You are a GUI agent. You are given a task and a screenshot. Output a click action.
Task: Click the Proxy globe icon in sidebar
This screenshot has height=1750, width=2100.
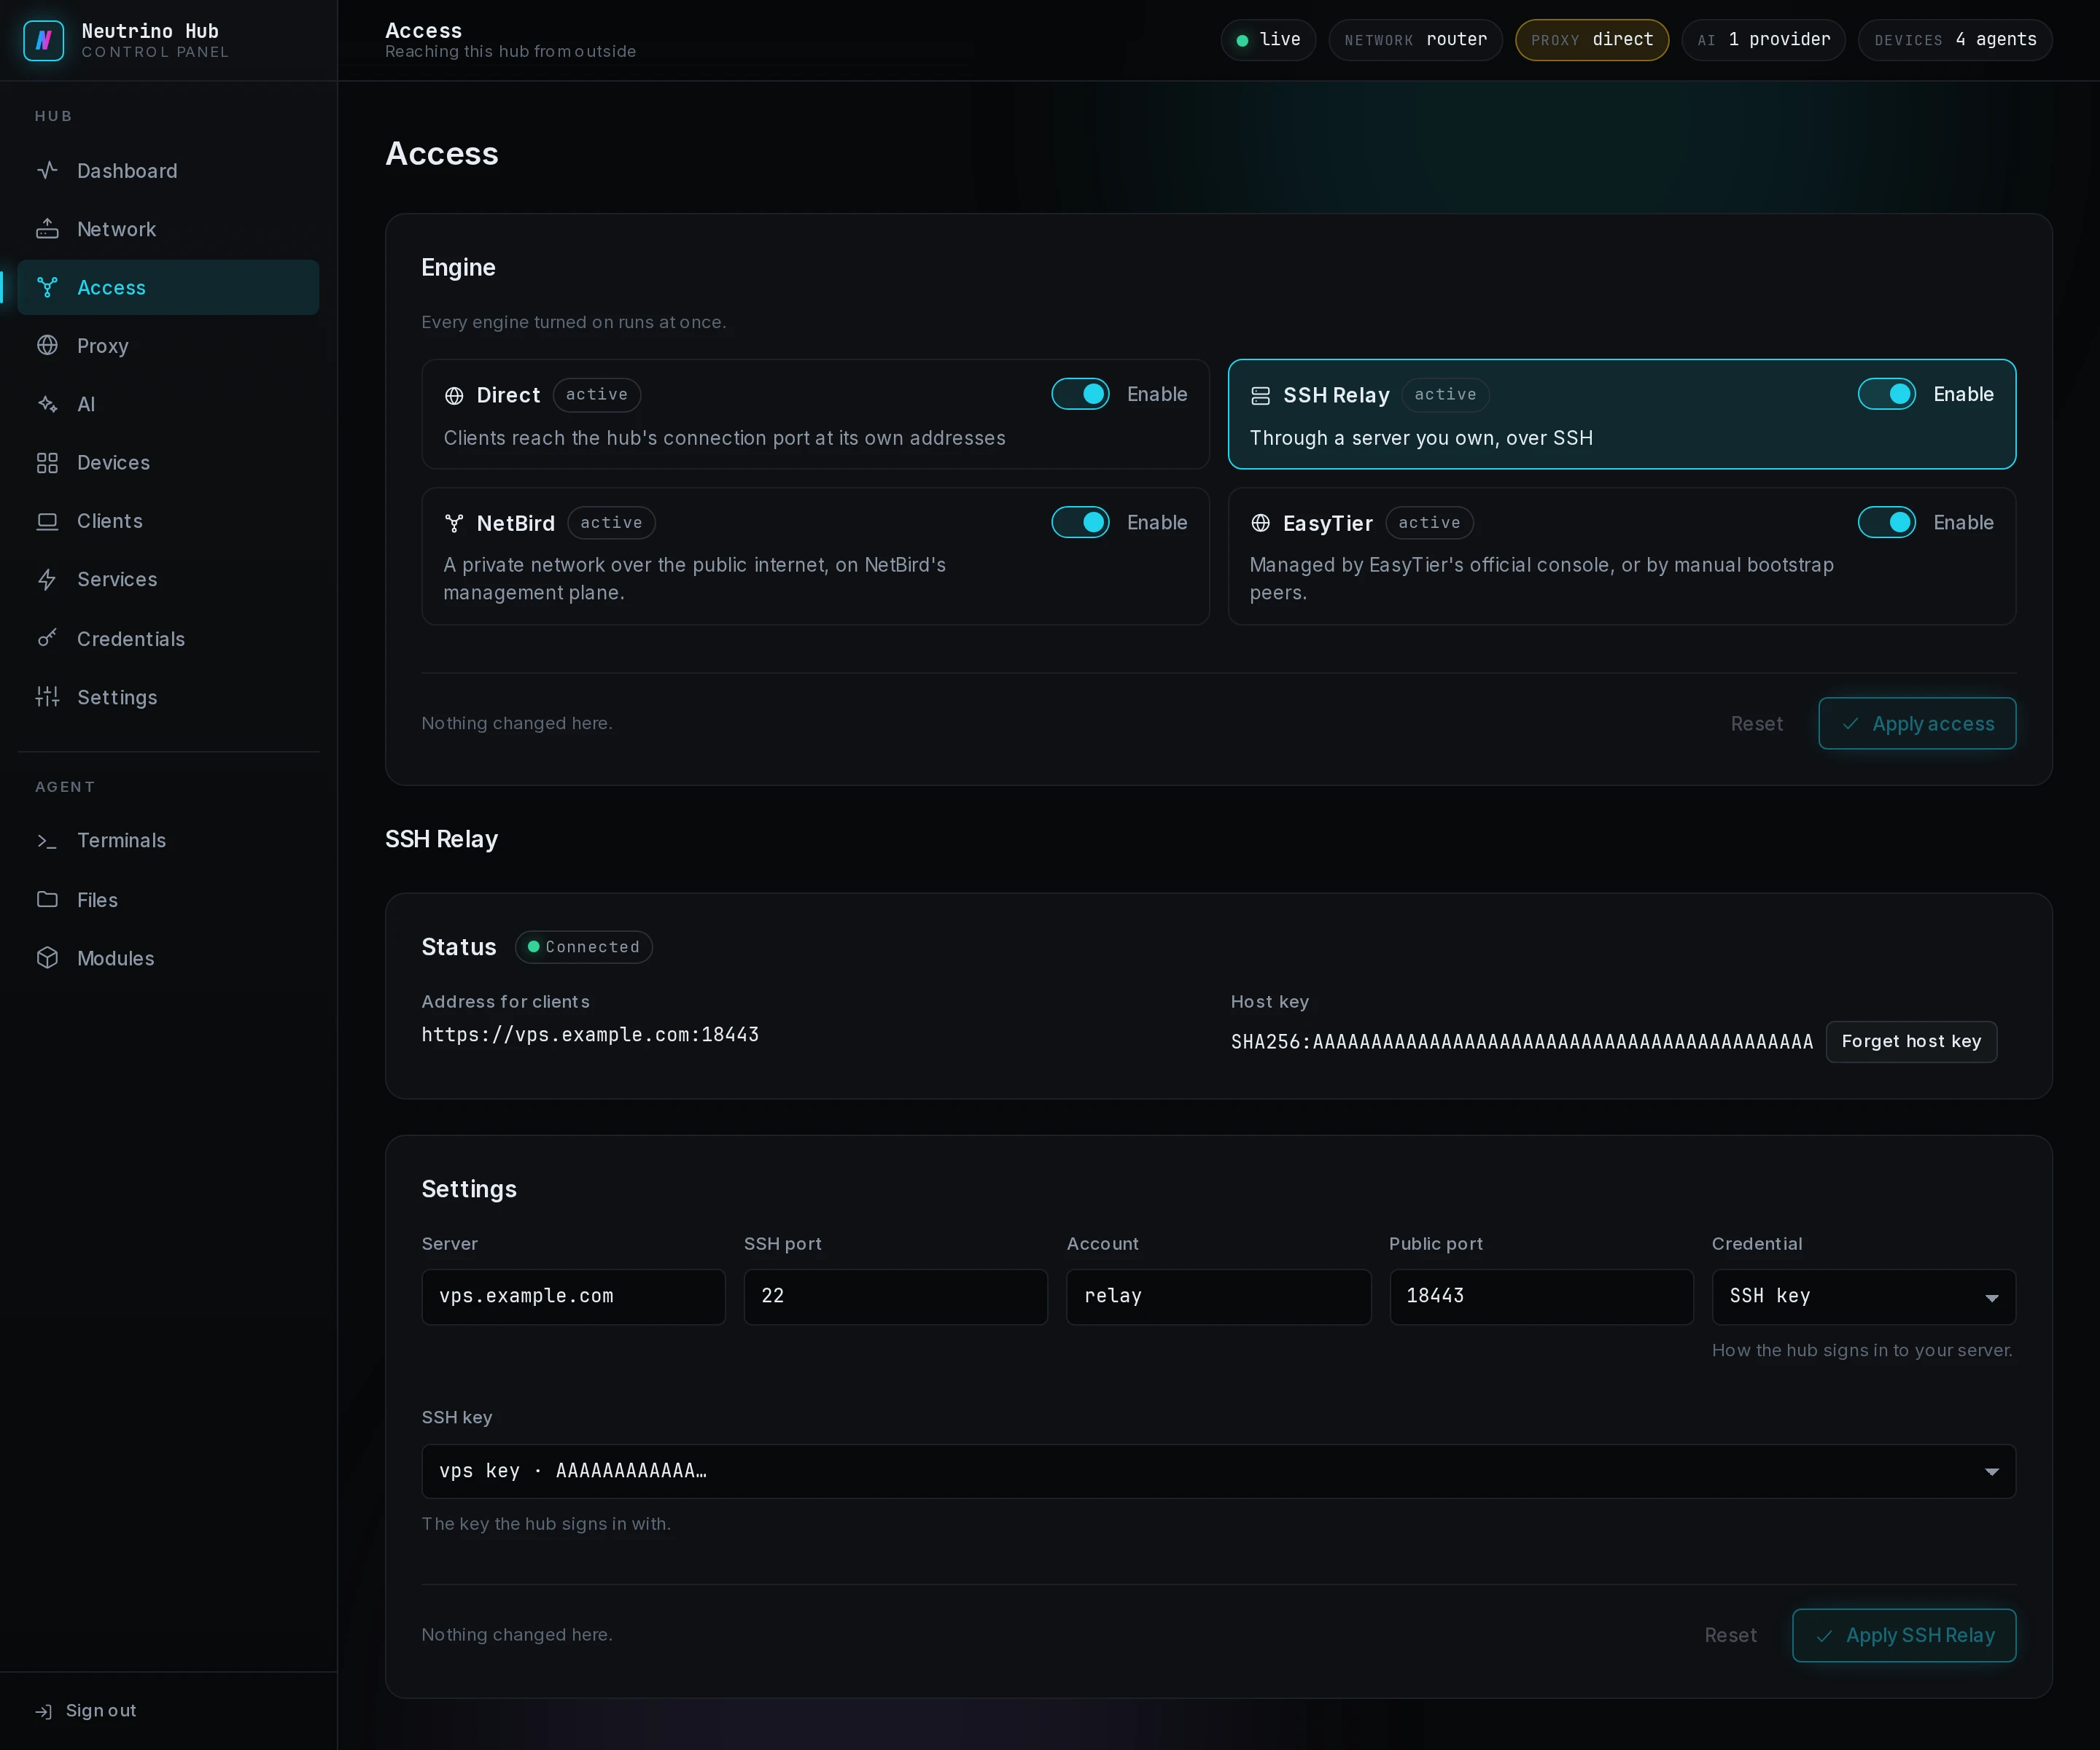pos(47,345)
